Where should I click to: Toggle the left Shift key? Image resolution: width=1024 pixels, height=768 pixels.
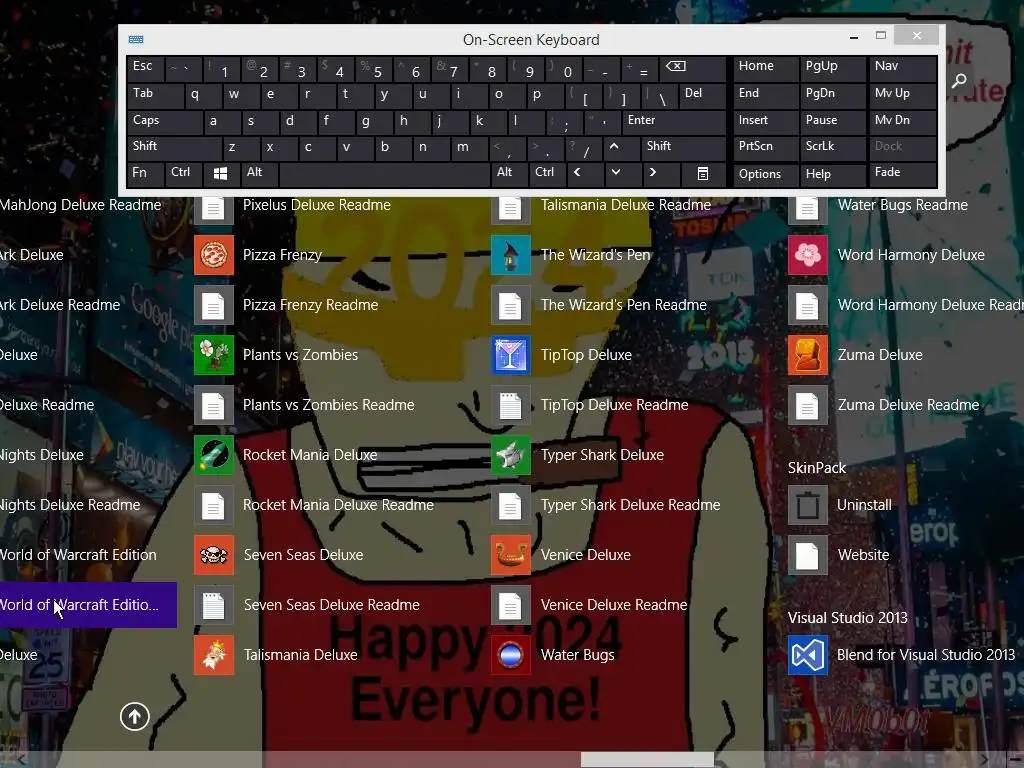tap(174, 148)
